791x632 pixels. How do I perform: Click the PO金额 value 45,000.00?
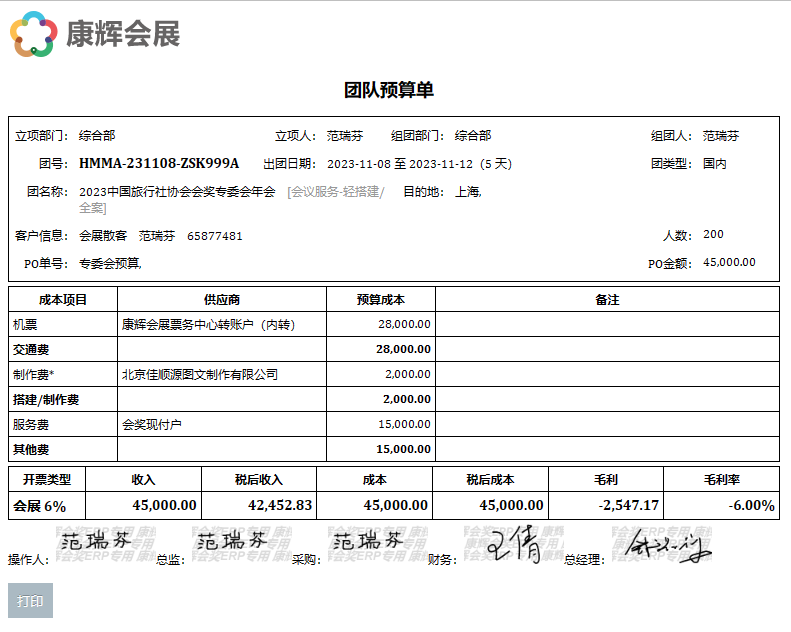729,262
